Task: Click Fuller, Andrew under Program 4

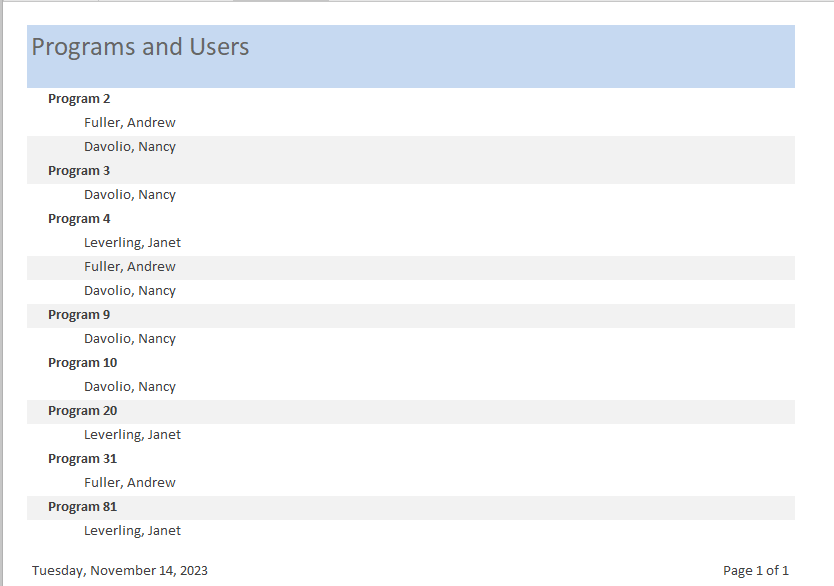Action: click(x=130, y=267)
